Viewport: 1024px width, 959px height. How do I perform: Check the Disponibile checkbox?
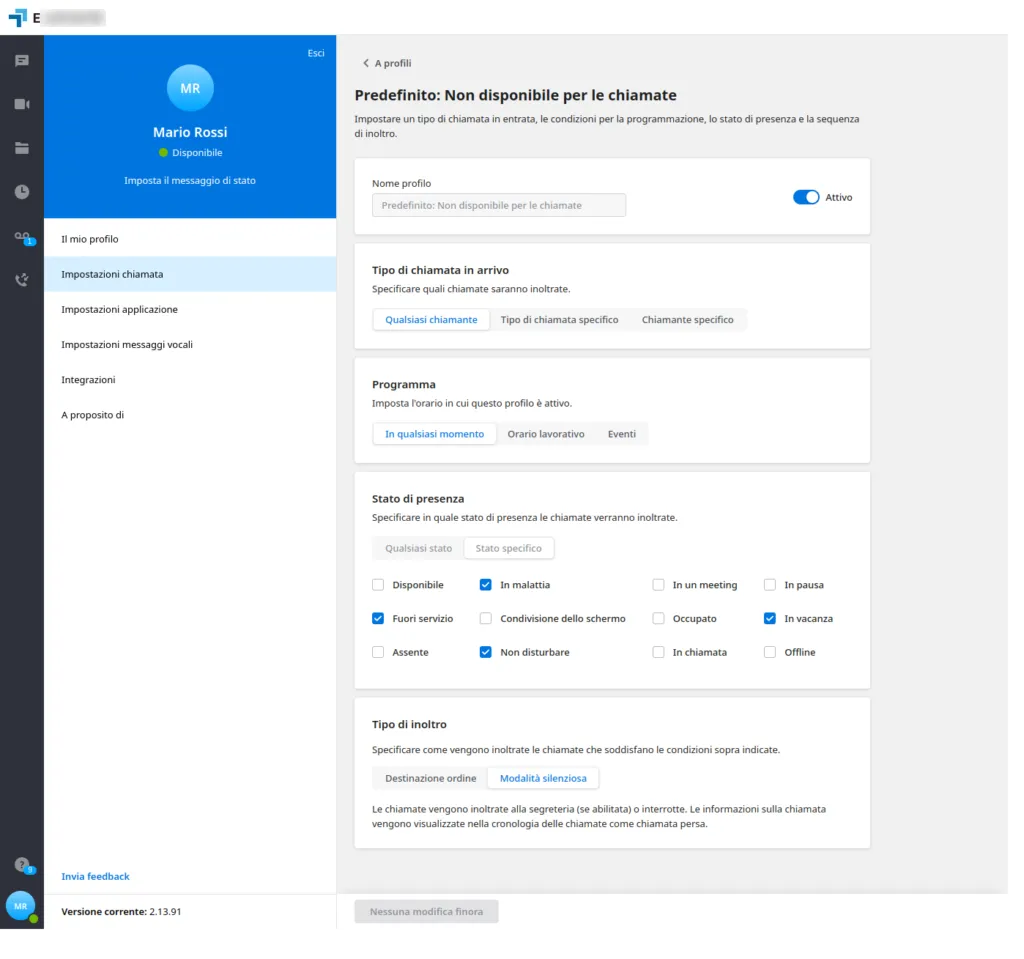pyautogui.click(x=377, y=585)
